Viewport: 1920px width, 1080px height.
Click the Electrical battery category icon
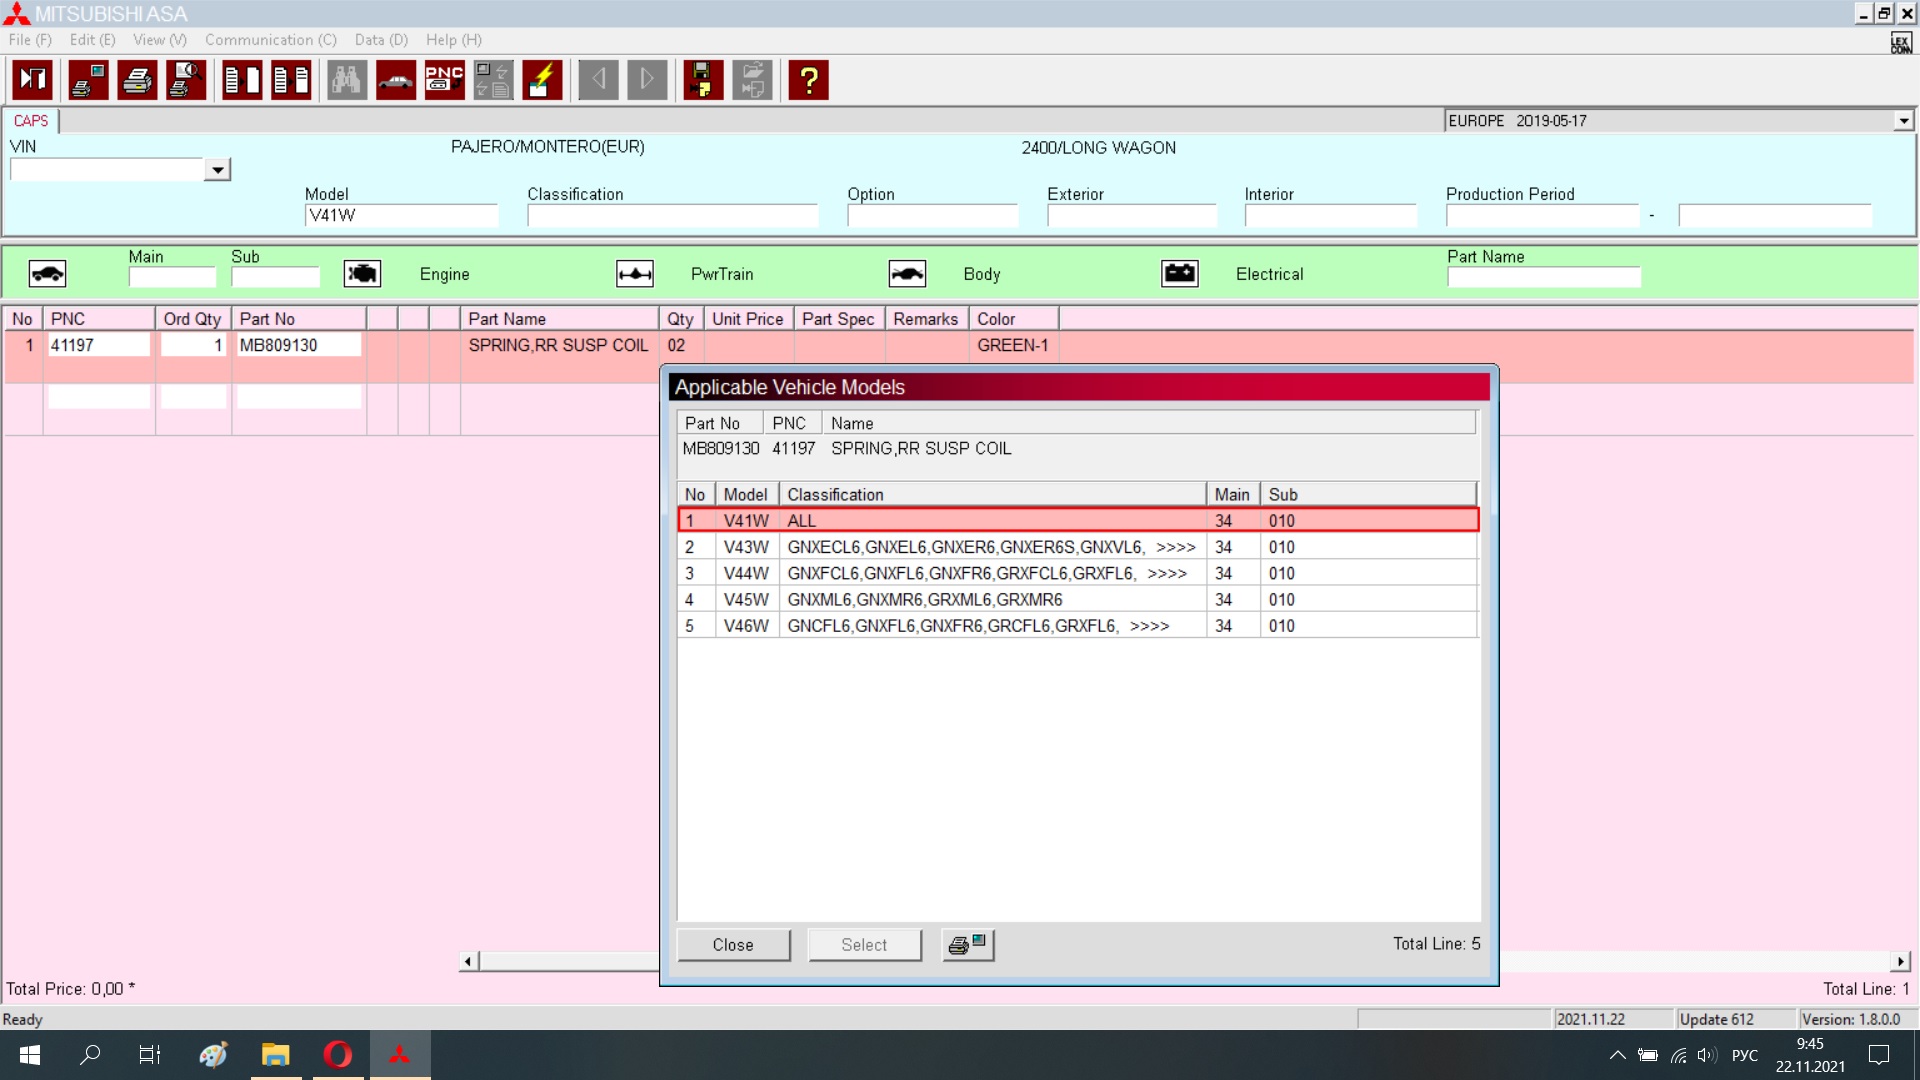(1180, 274)
